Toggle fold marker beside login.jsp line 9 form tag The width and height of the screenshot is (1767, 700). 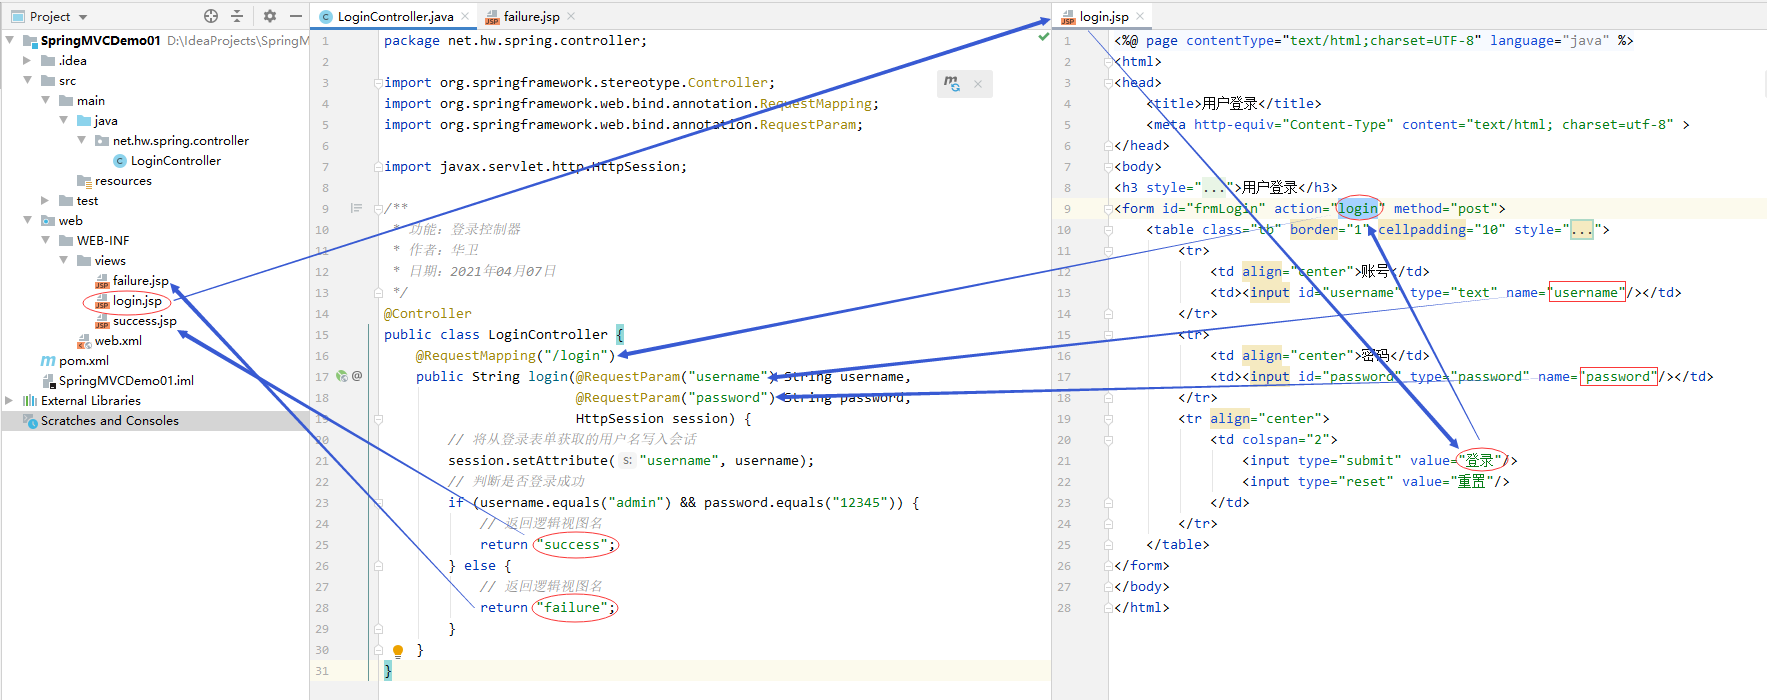point(1108,209)
